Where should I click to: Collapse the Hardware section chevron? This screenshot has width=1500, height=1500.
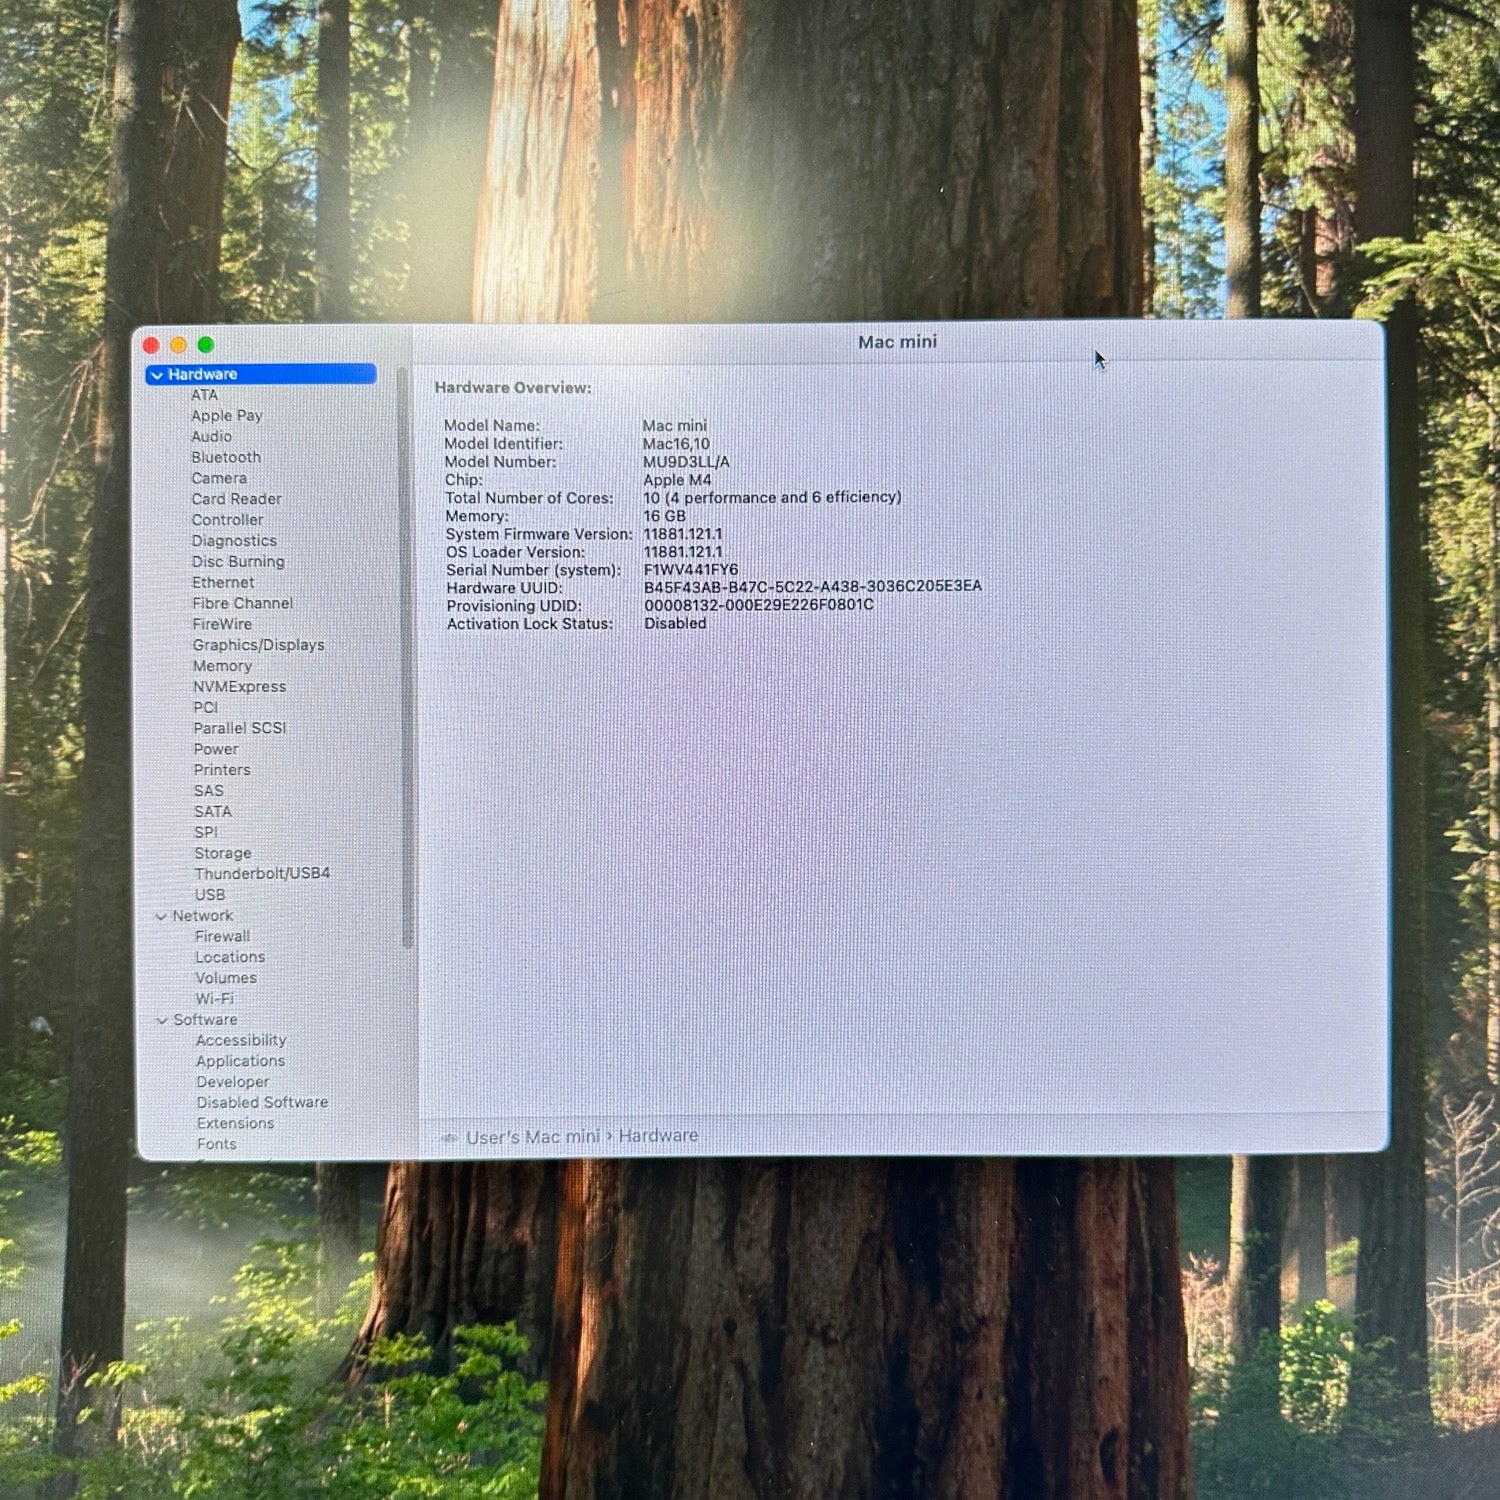point(157,375)
